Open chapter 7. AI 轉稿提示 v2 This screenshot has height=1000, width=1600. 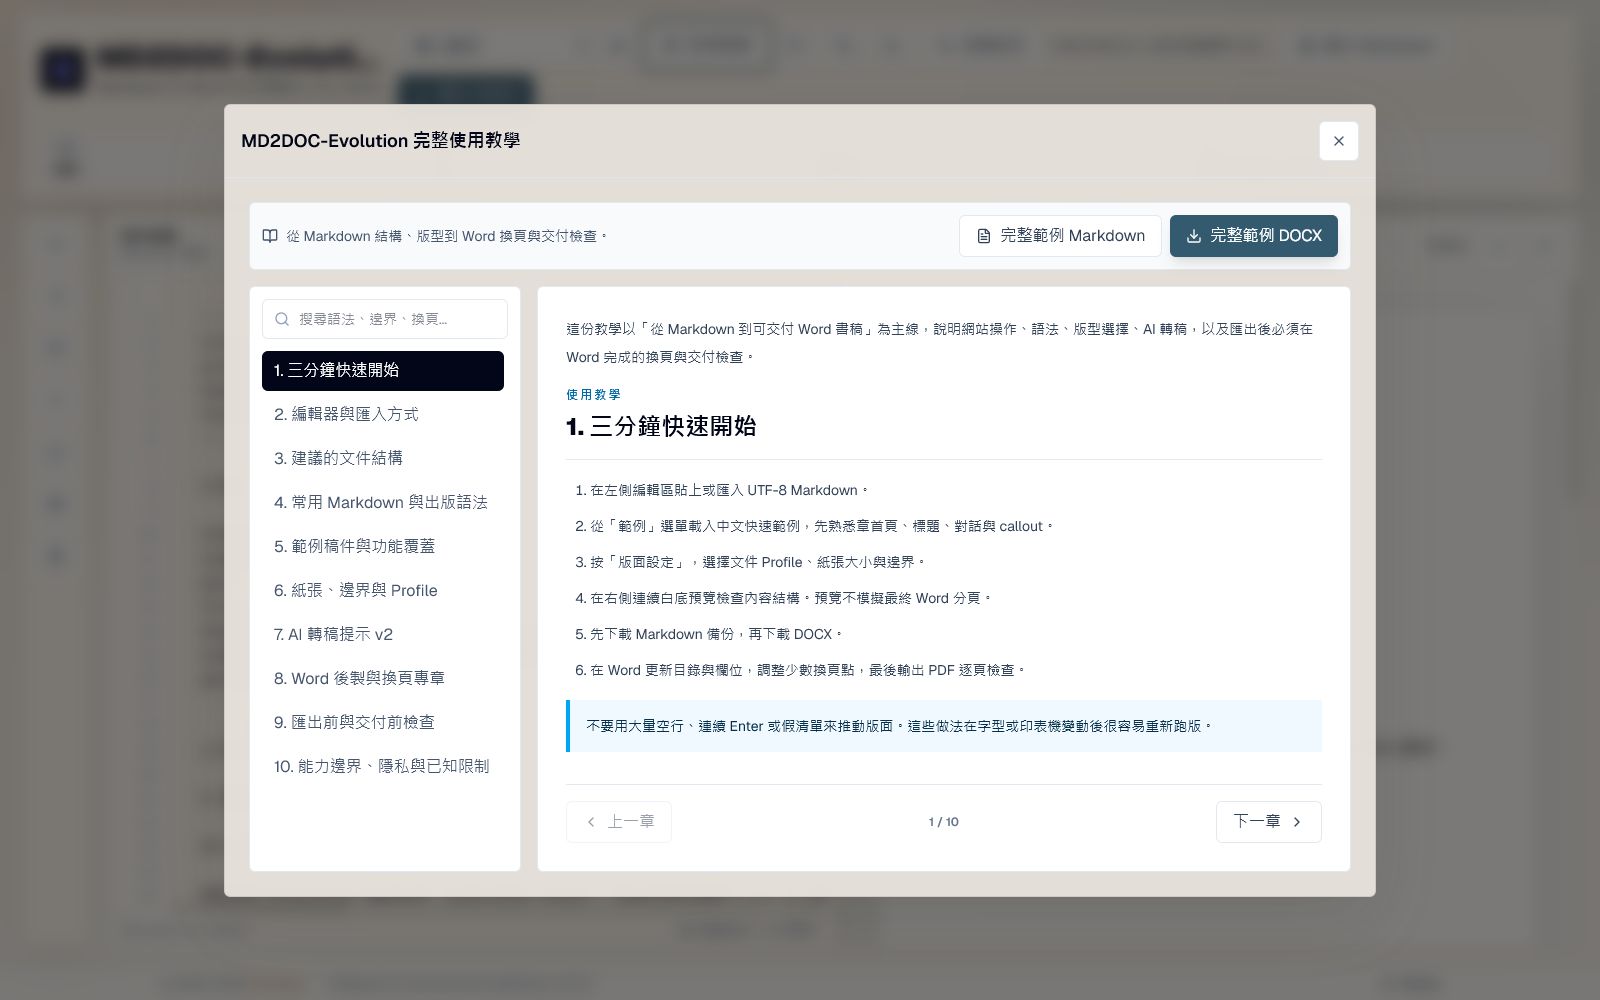tap(383, 634)
